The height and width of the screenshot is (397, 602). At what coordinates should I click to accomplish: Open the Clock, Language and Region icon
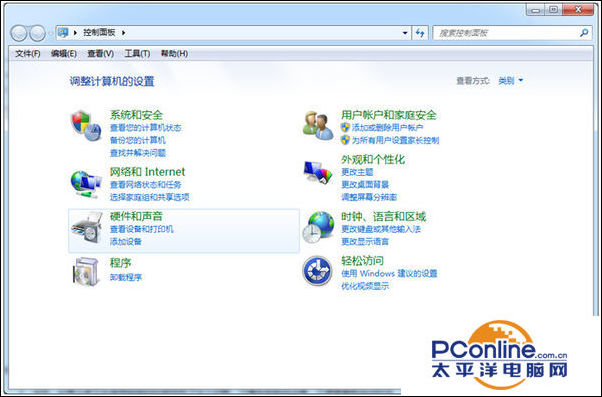(318, 227)
